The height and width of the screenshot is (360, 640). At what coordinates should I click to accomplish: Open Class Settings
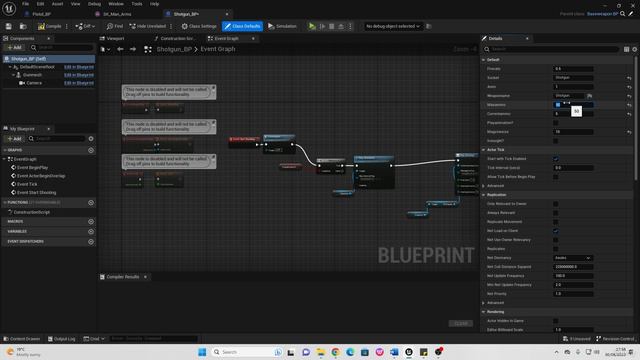[x=199, y=26]
